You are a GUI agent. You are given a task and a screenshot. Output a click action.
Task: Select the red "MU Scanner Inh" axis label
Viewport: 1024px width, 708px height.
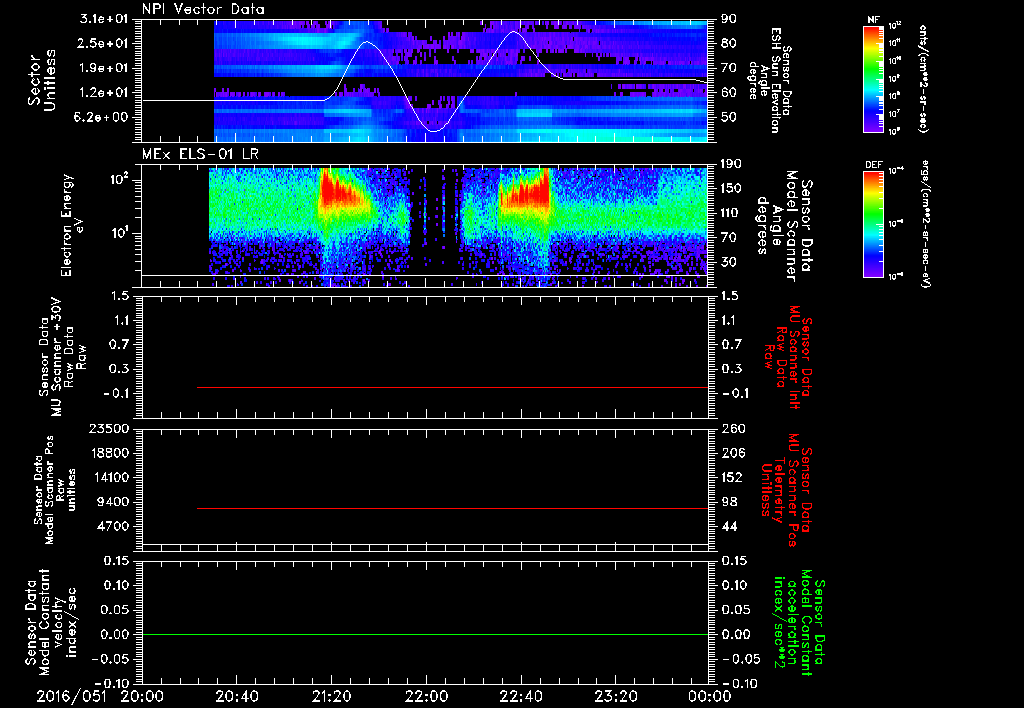click(x=794, y=357)
